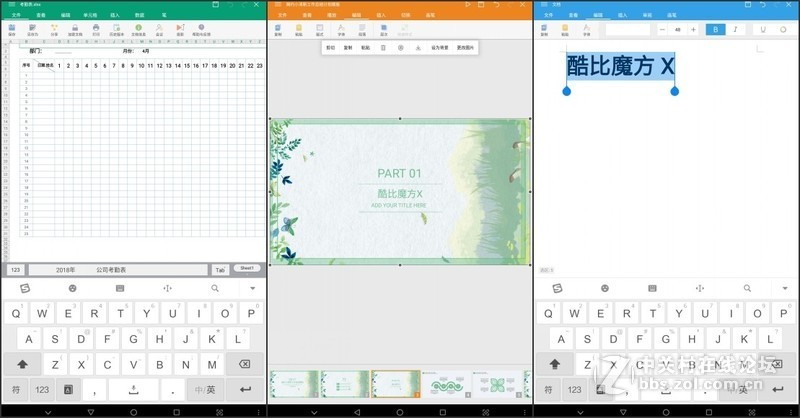800x418 pixels.
Task: Open history versions icon in the spreadsheet toolbar
Action: click(x=117, y=30)
